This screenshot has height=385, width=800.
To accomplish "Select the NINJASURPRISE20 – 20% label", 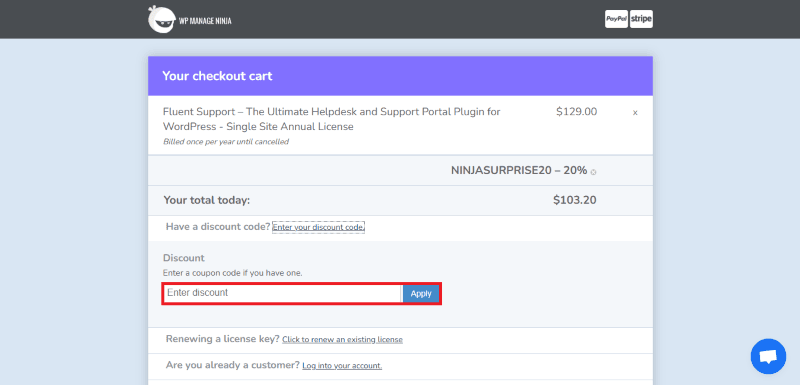I will 519,170.
